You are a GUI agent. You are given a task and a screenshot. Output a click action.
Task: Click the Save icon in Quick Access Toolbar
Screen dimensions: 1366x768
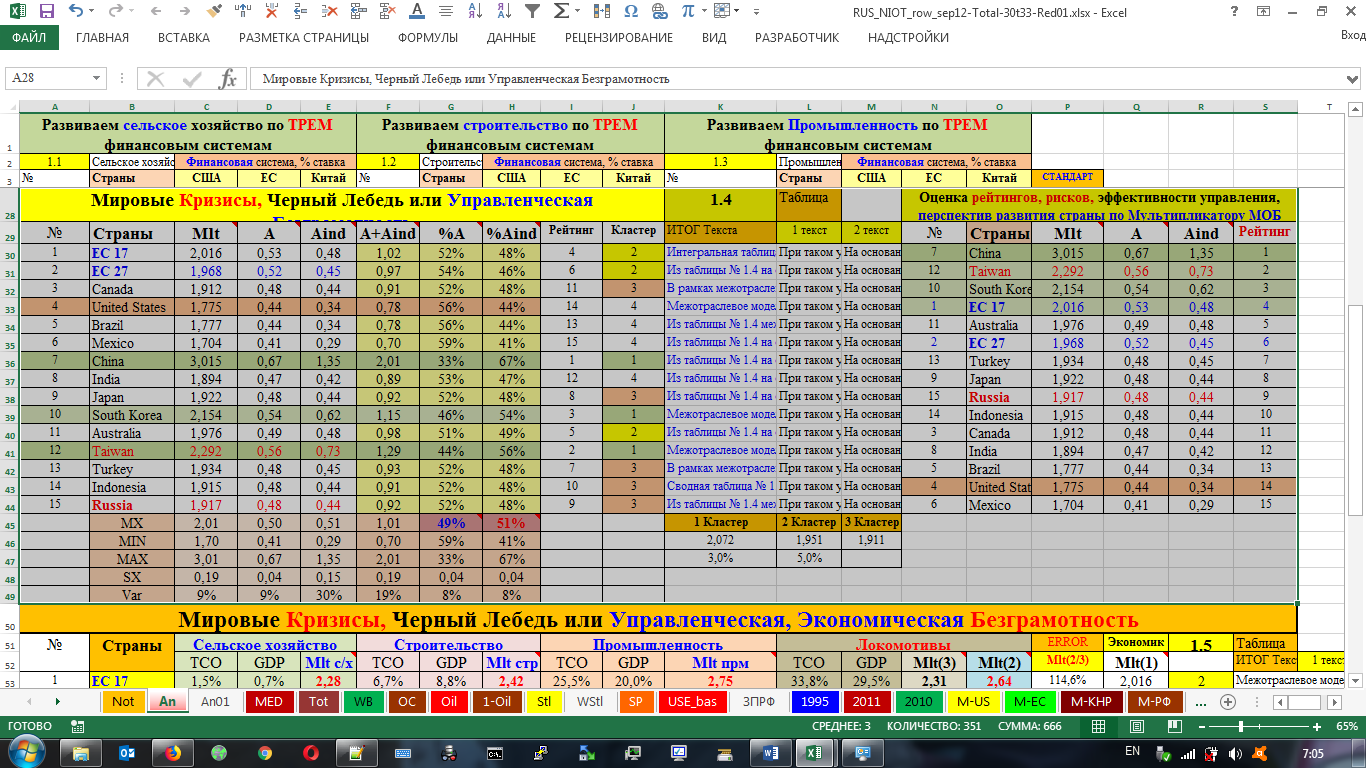pos(47,12)
